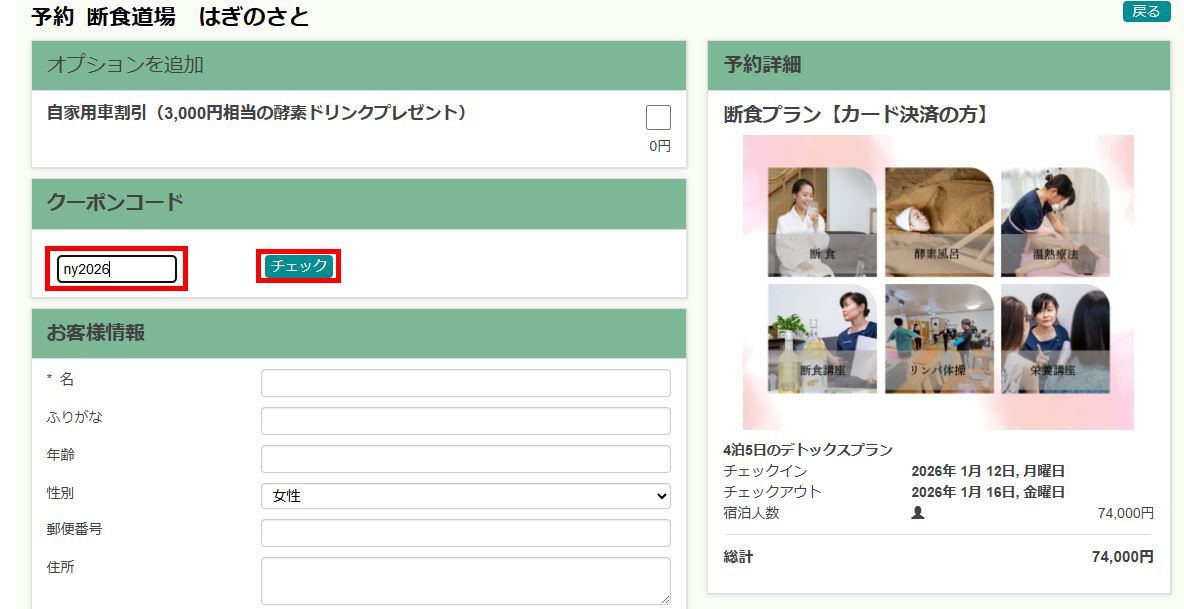Click the クーポンコード input field
This screenshot has height=609, width=1184.
point(117,269)
